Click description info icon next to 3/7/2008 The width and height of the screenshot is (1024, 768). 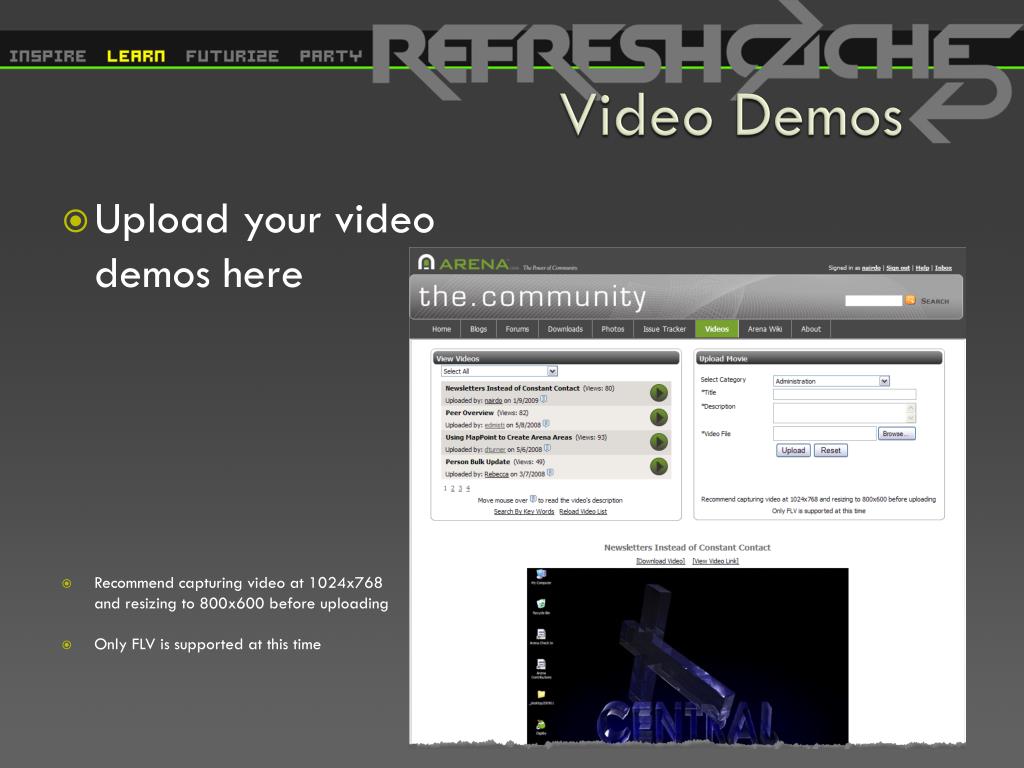click(x=551, y=473)
